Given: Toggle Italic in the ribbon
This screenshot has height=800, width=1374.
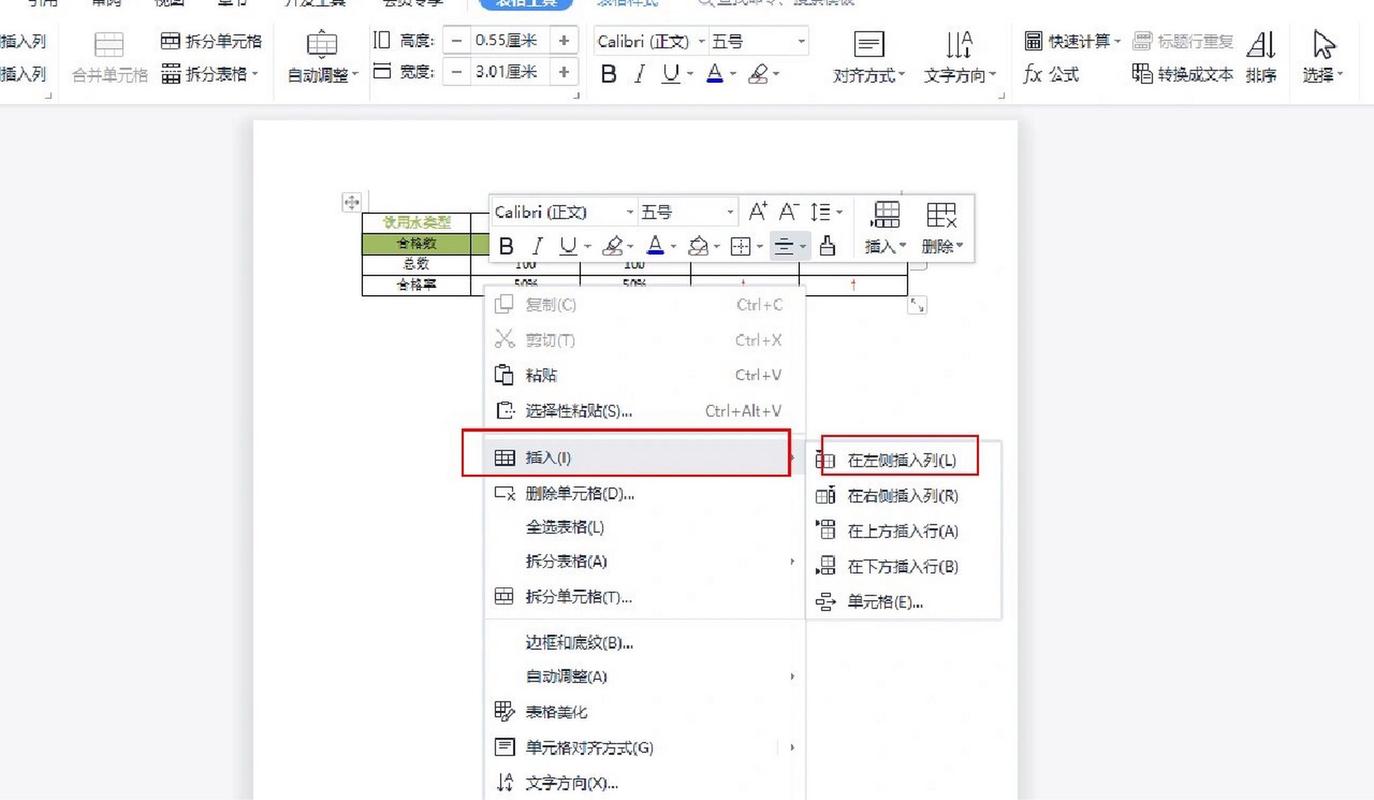Looking at the screenshot, I should click(639, 75).
